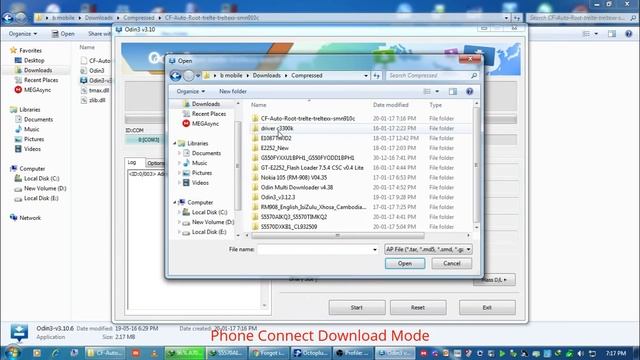Collapse the Libraries tree in dialog sidebar
The width and height of the screenshot is (640, 360).
175,144
